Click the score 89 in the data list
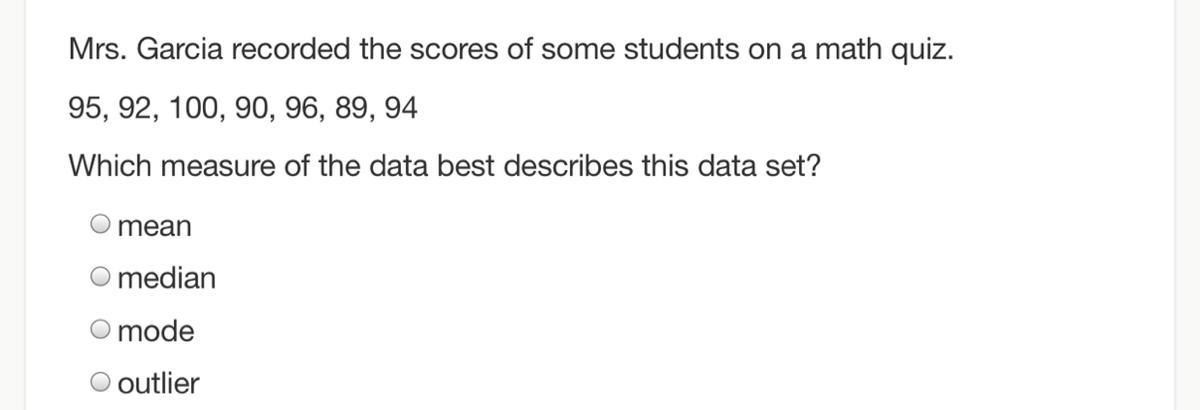Viewport: 1200px width, 410px height. point(341,108)
